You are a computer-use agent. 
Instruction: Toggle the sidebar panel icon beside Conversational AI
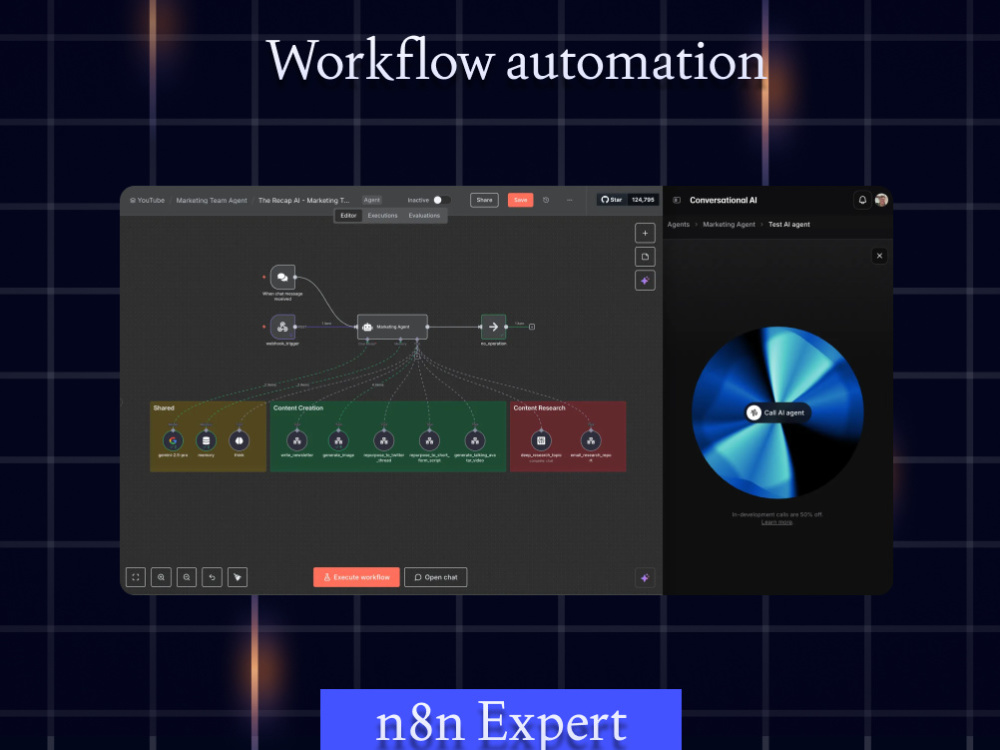pos(677,200)
